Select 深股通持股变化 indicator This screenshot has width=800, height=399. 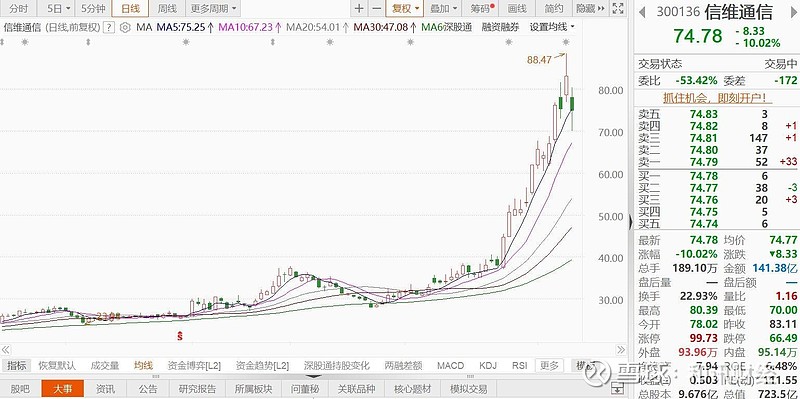pyautogui.click(x=337, y=365)
